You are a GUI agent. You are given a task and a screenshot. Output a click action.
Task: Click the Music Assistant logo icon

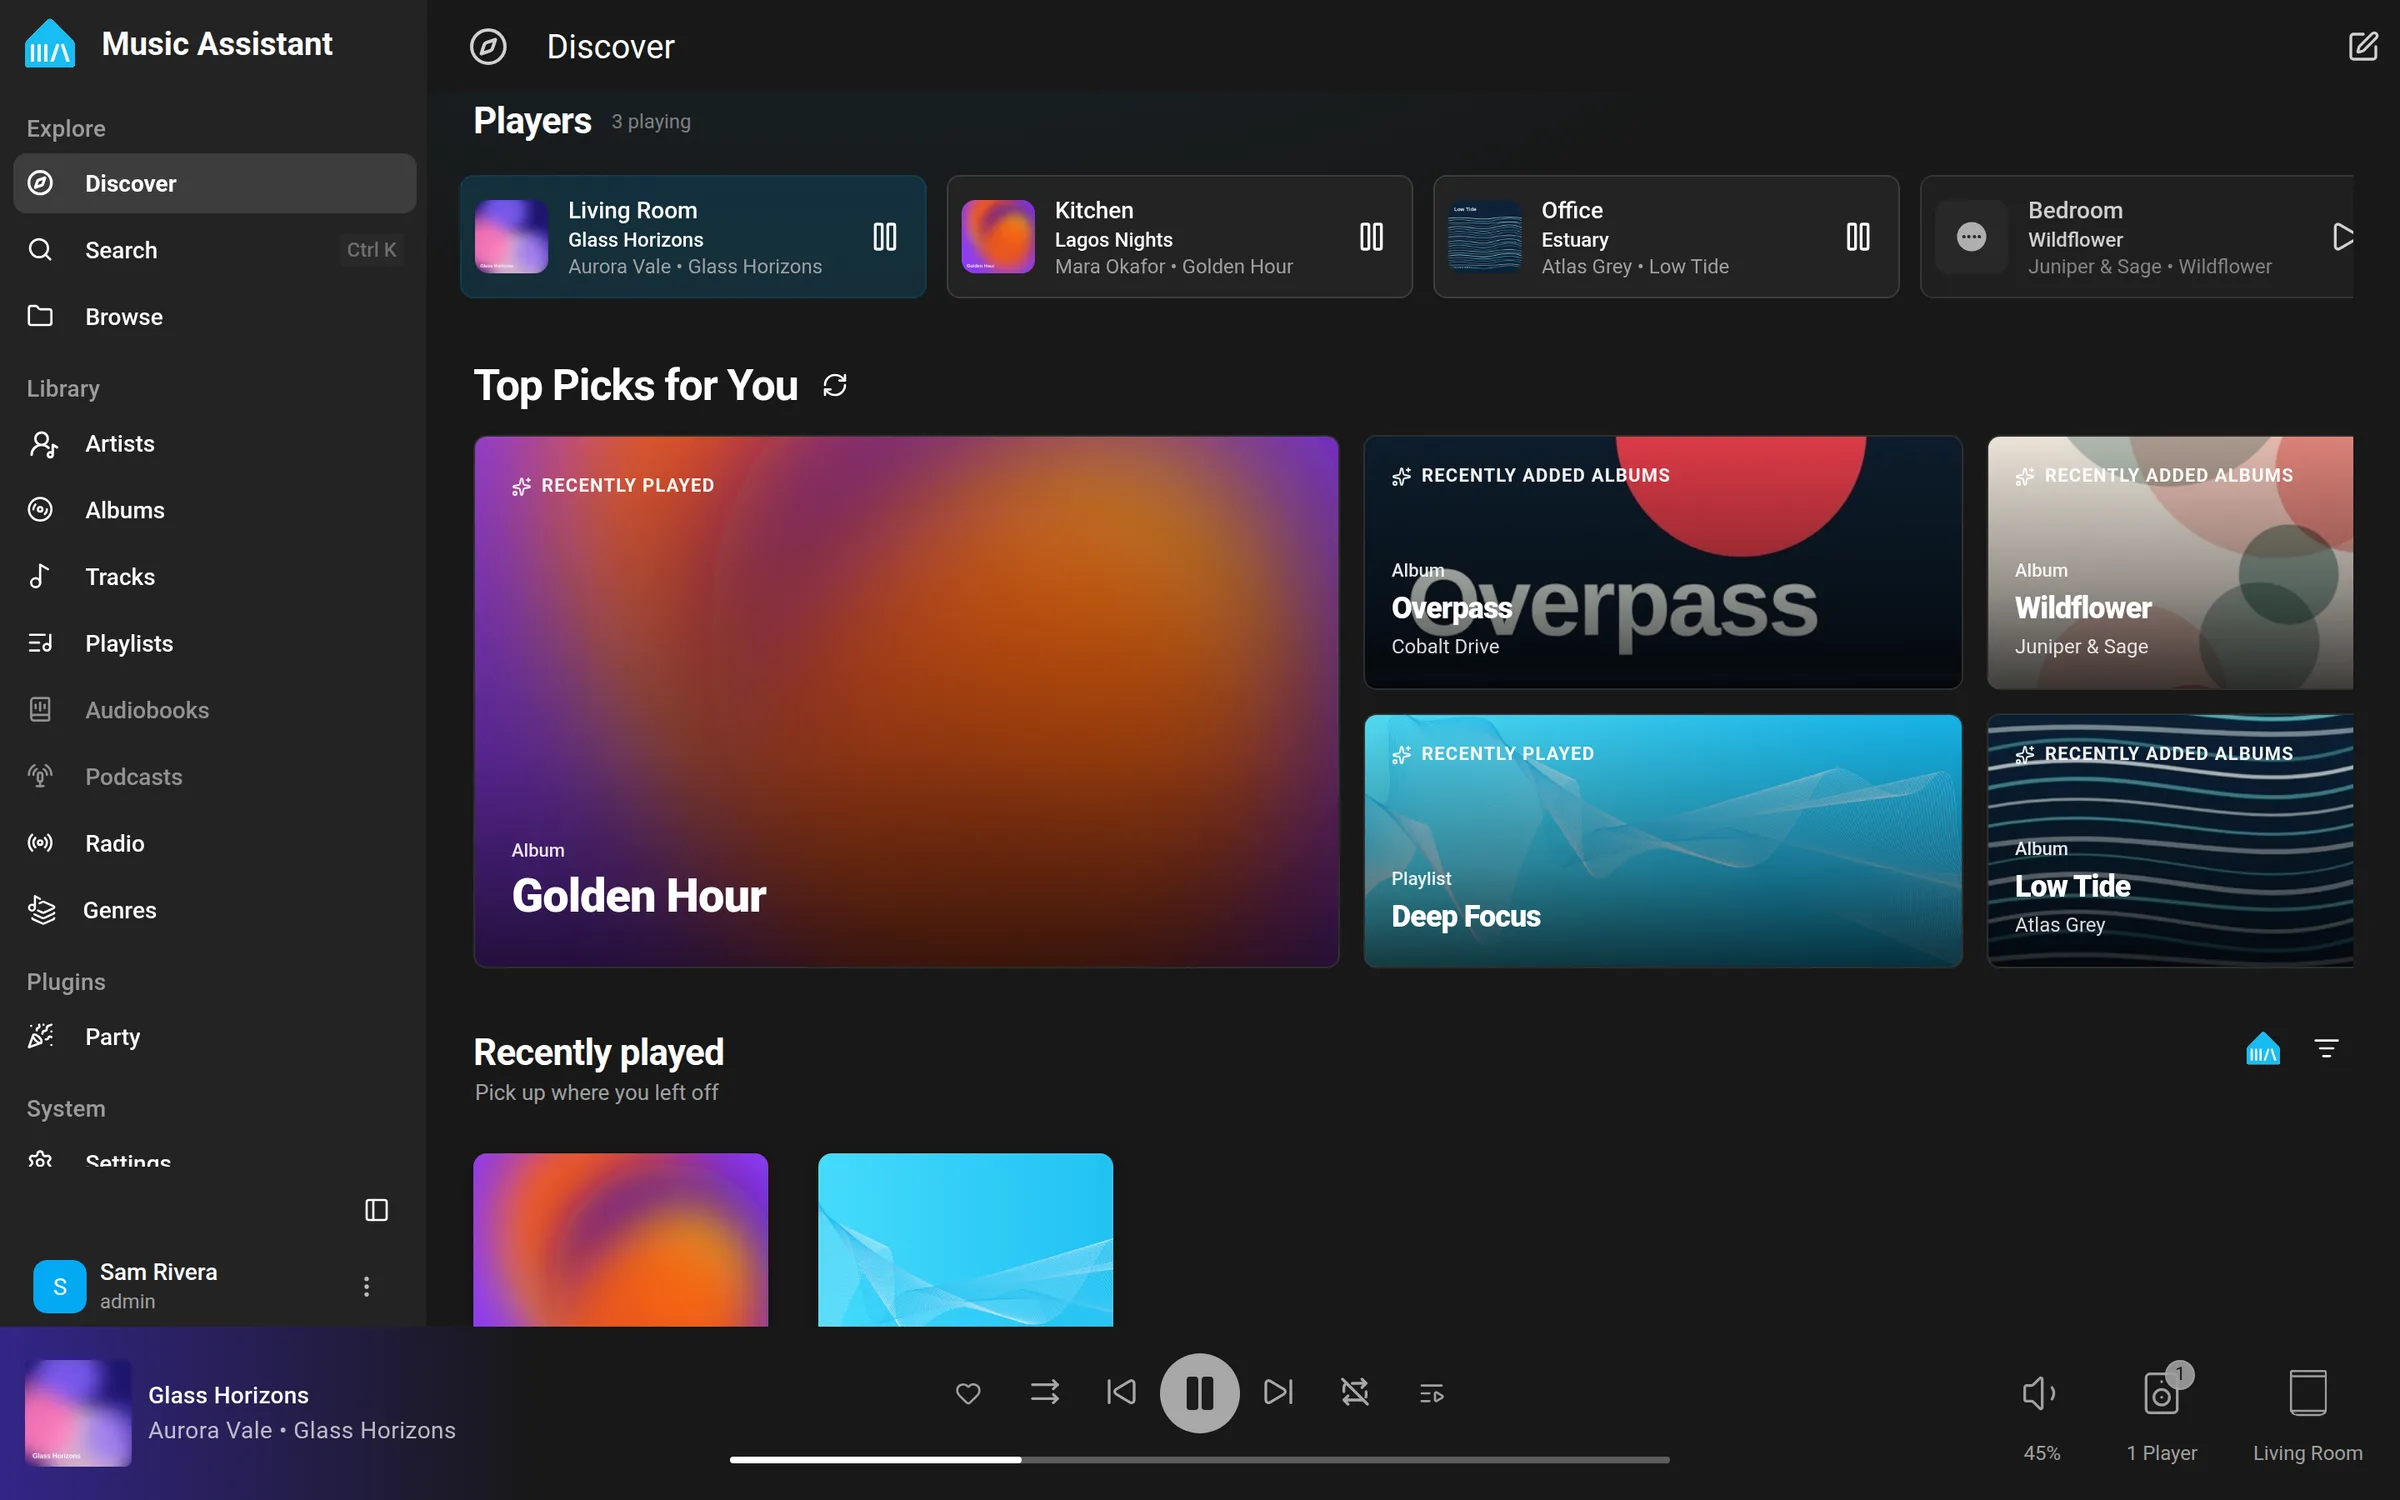[49, 44]
